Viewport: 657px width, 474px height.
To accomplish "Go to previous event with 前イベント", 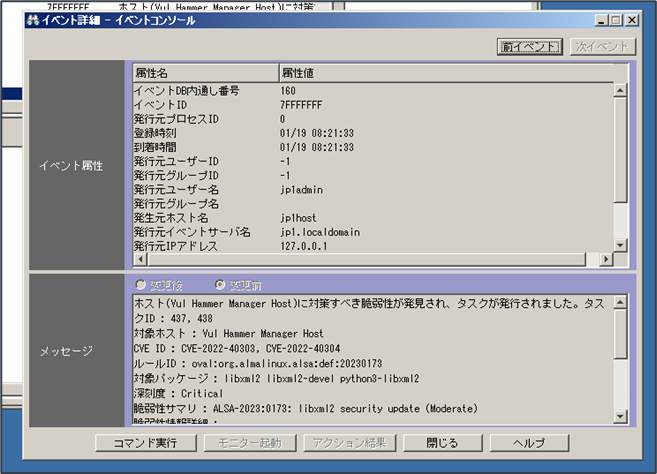I will pos(529,46).
